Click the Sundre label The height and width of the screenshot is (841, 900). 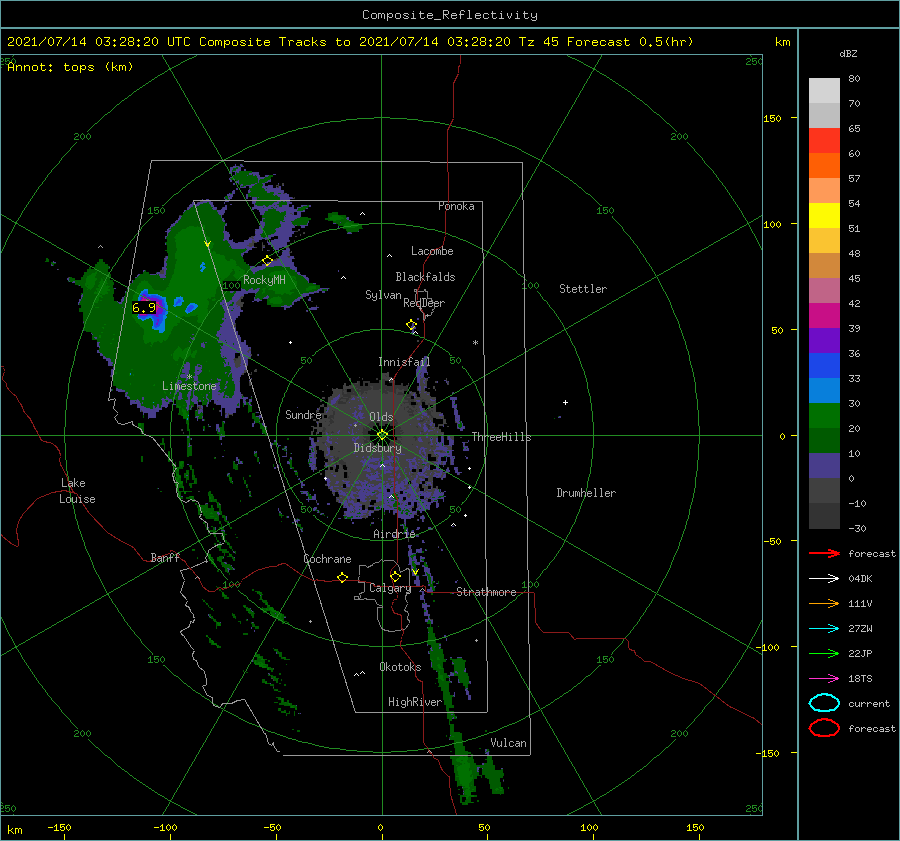pos(303,414)
